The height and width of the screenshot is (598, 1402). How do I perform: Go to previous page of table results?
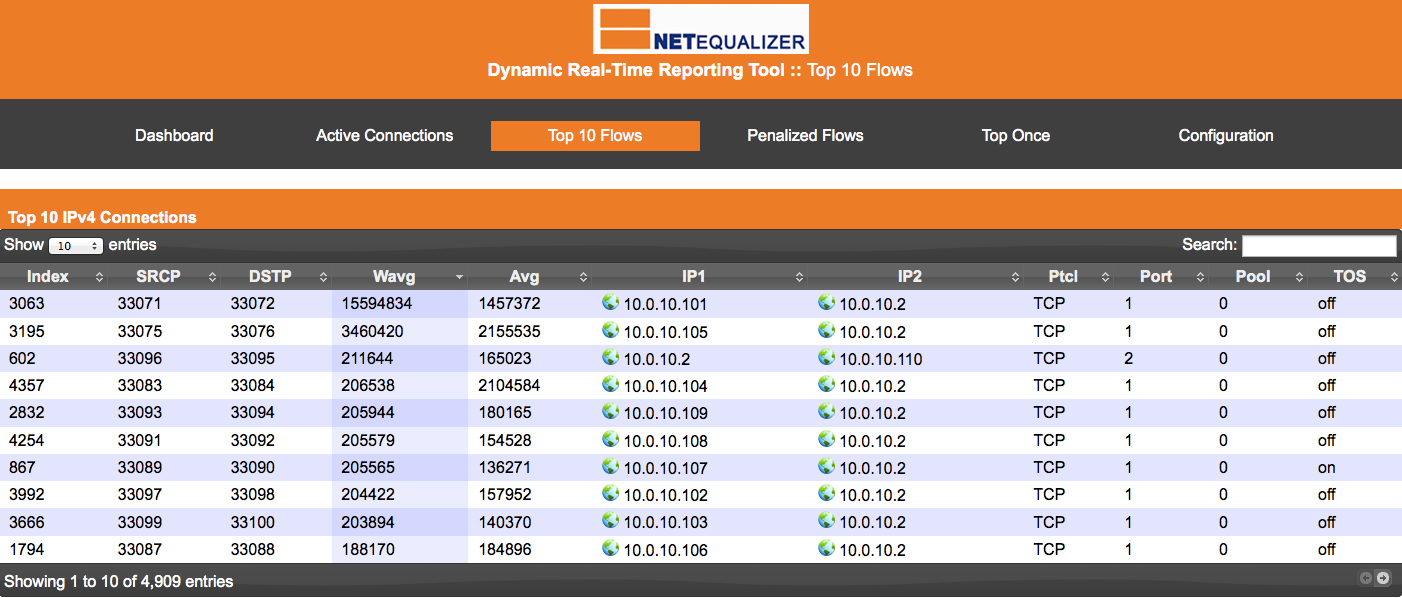point(1365,578)
